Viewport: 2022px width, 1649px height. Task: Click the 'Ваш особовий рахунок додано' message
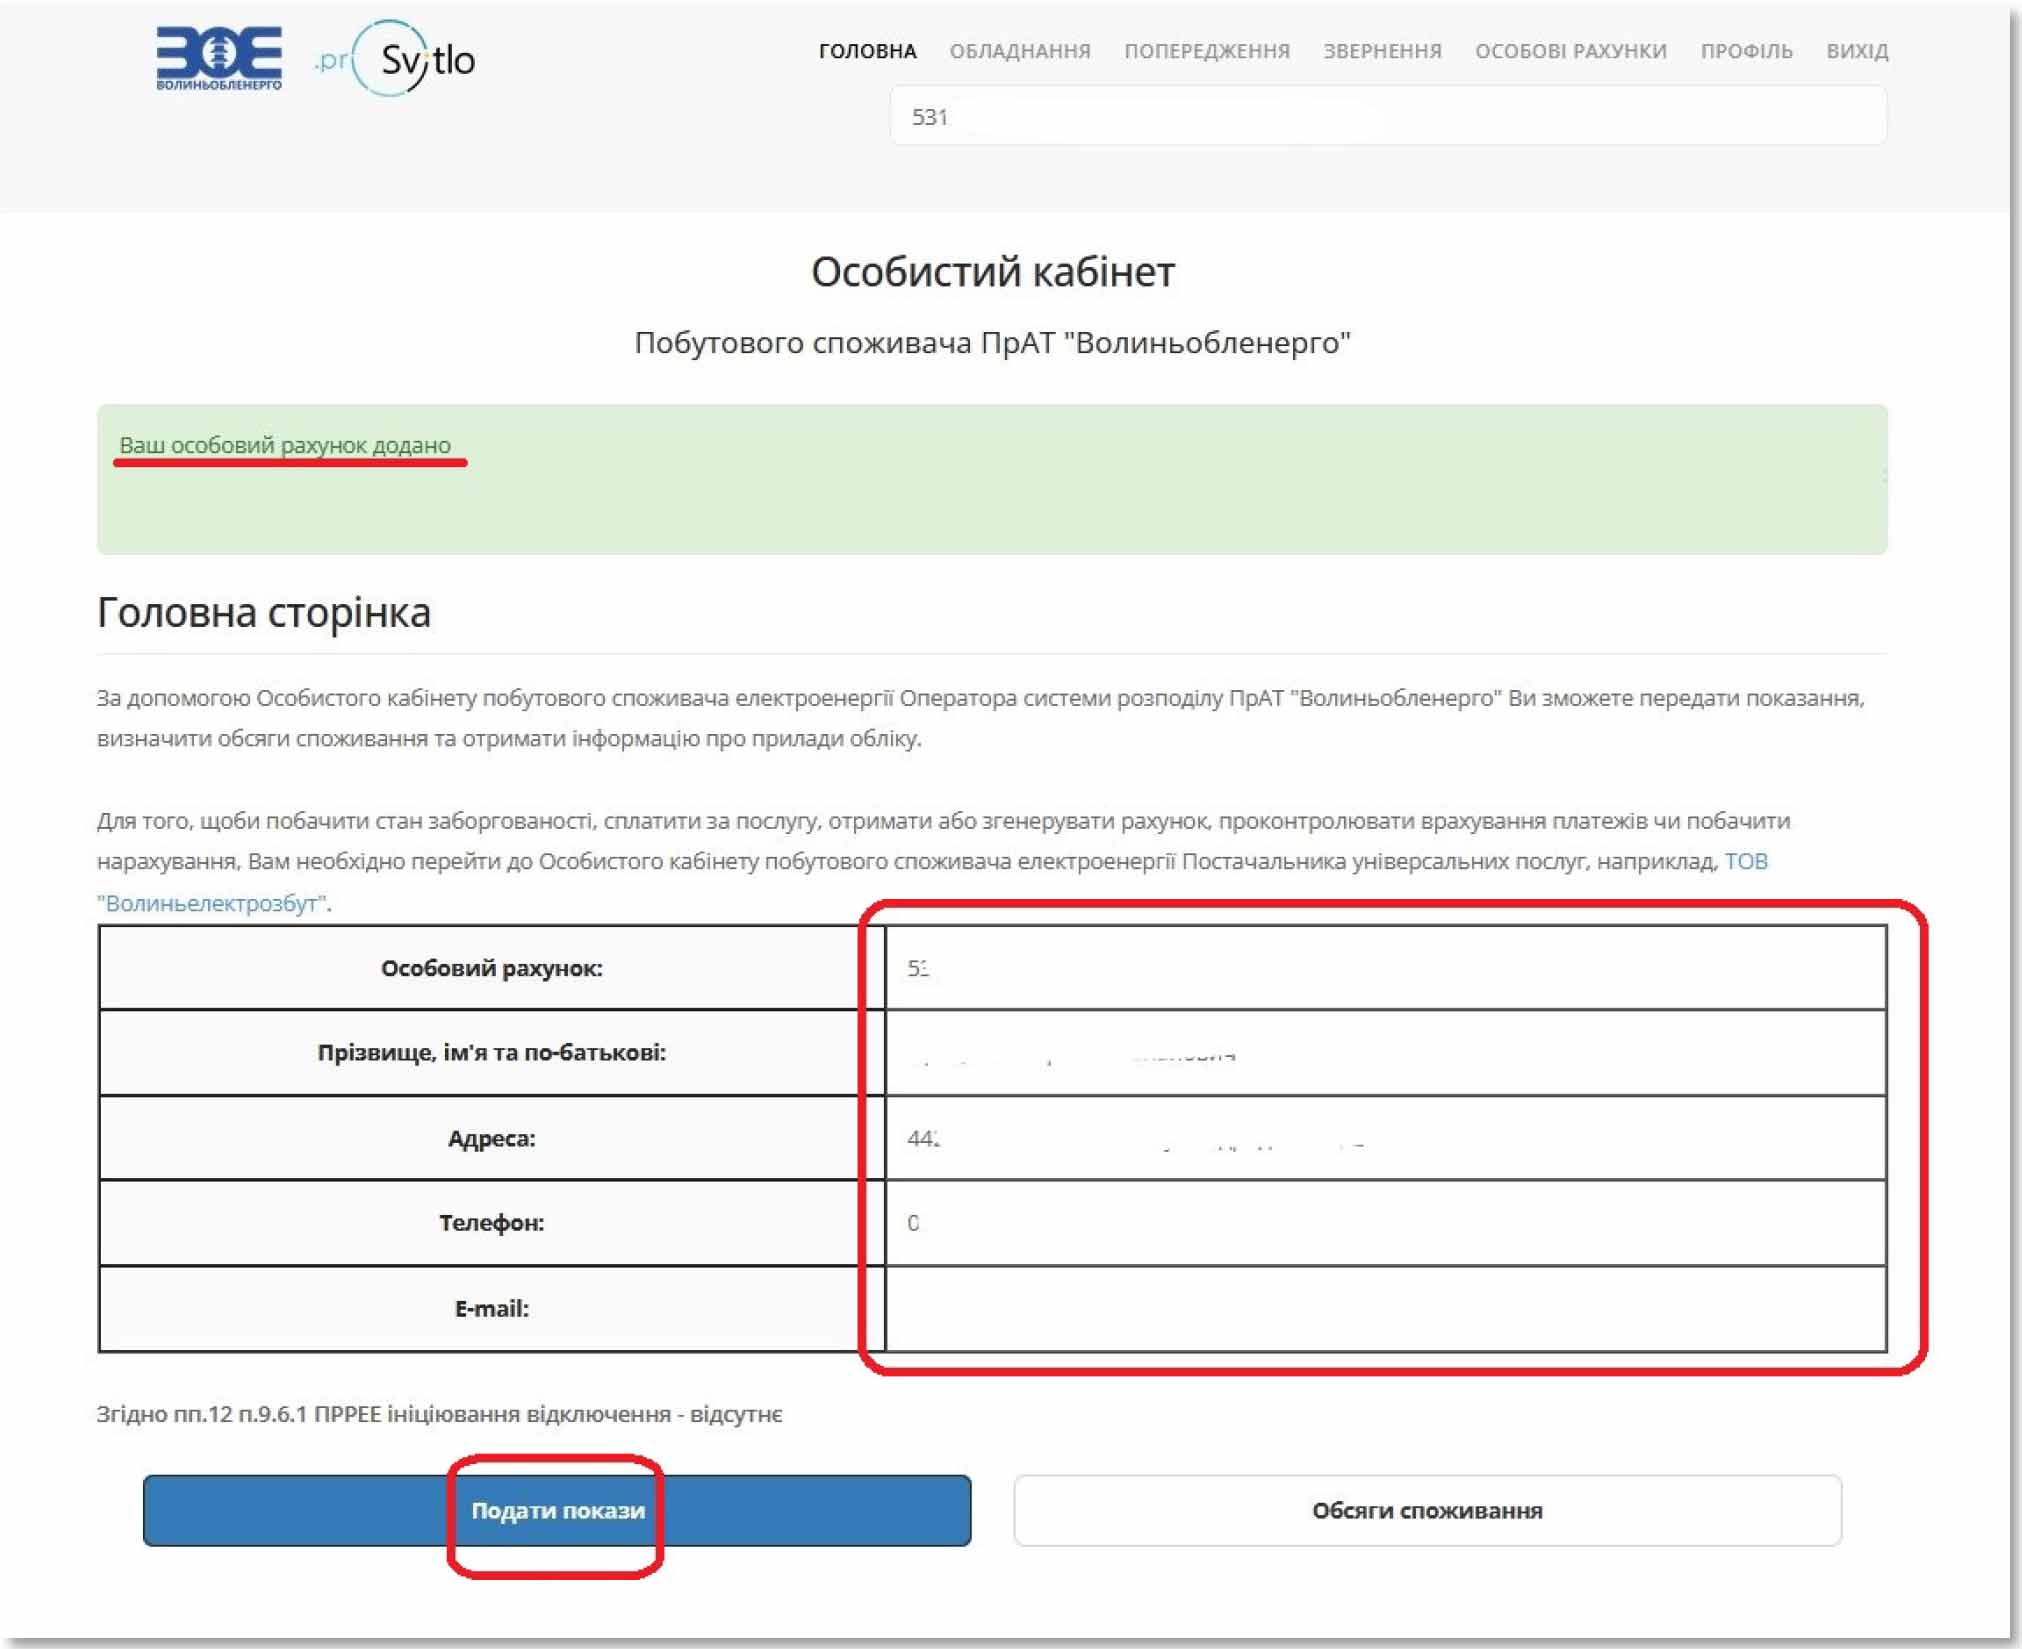(x=285, y=445)
